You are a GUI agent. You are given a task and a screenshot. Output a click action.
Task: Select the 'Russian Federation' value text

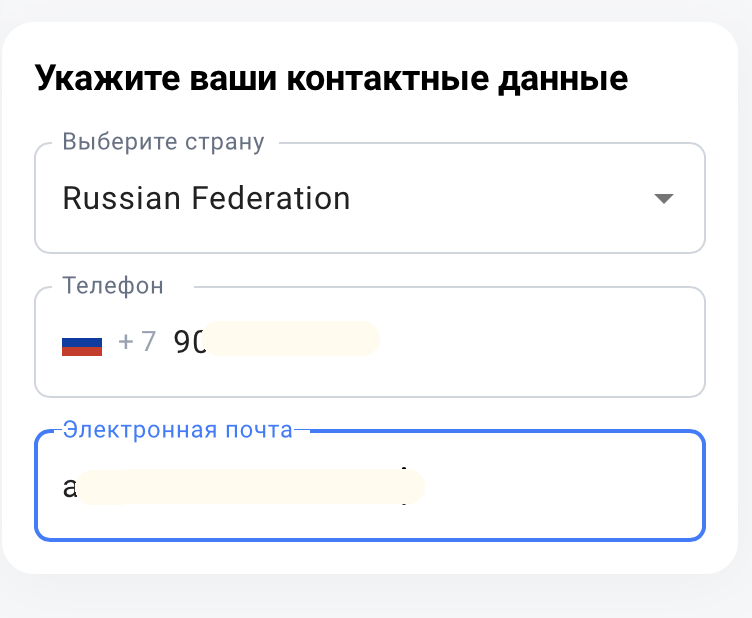(206, 198)
